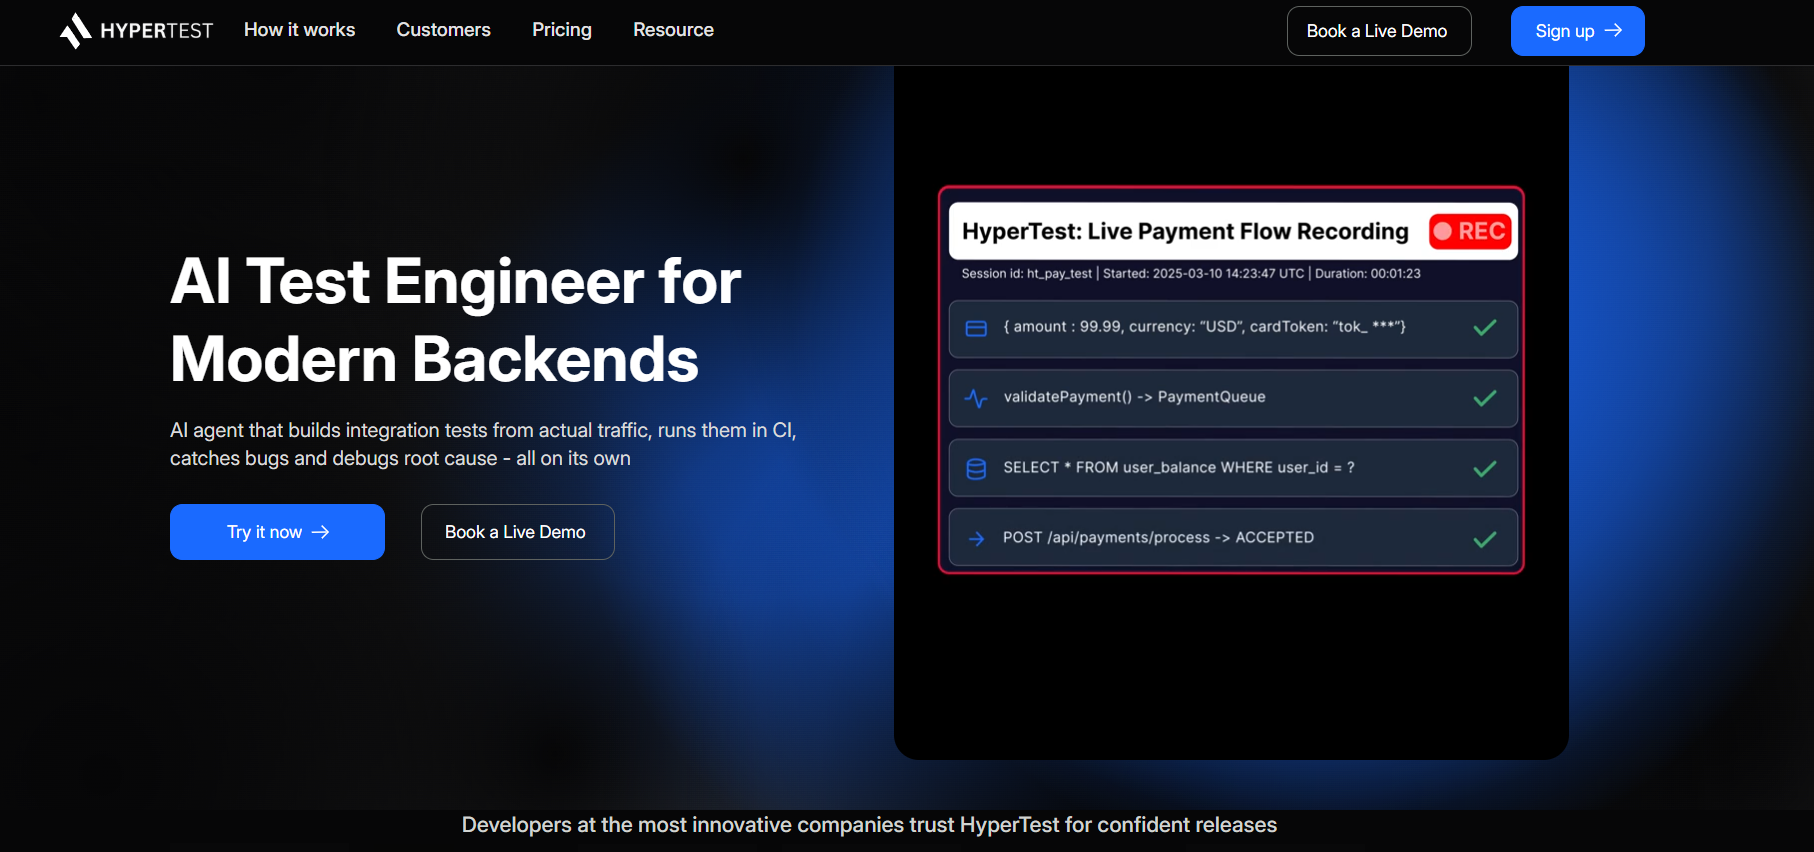1814x852 pixels.
Task: Open the Pricing page
Action: point(562,30)
